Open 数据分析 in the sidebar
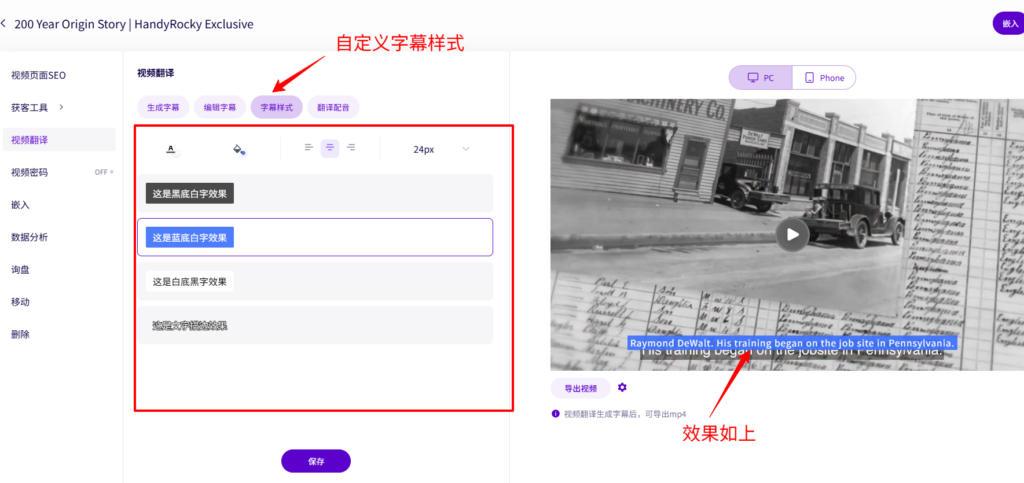 [29, 237]
